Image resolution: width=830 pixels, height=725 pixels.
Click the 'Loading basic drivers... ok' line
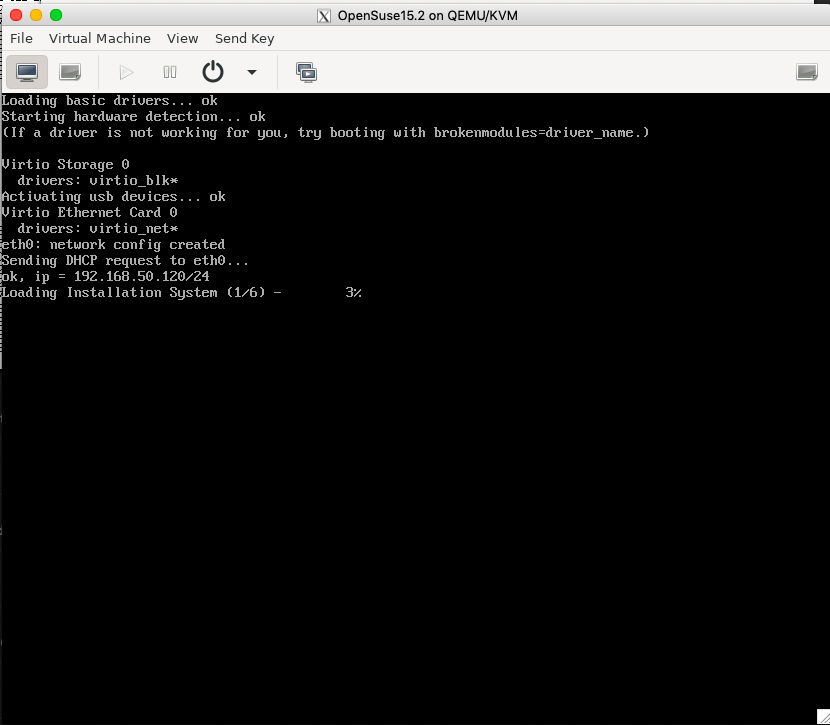click(x=110, y=101)
